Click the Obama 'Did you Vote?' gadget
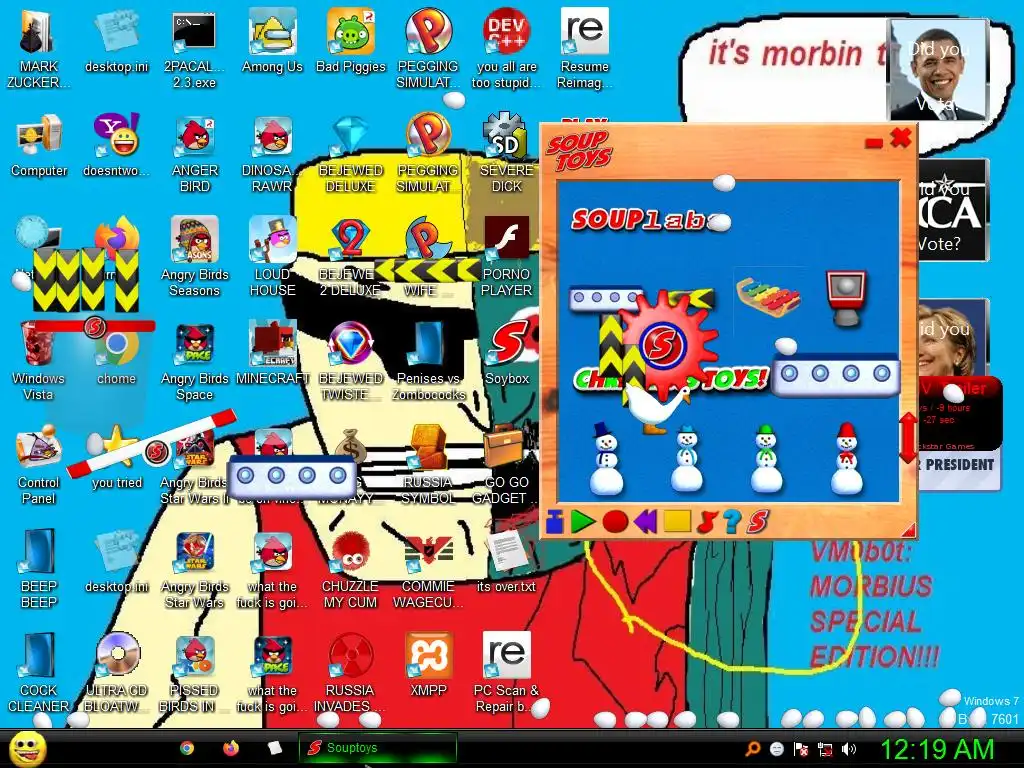This screenshot has height=768, width=1024. pyautogui.click(x=938, y=69)
